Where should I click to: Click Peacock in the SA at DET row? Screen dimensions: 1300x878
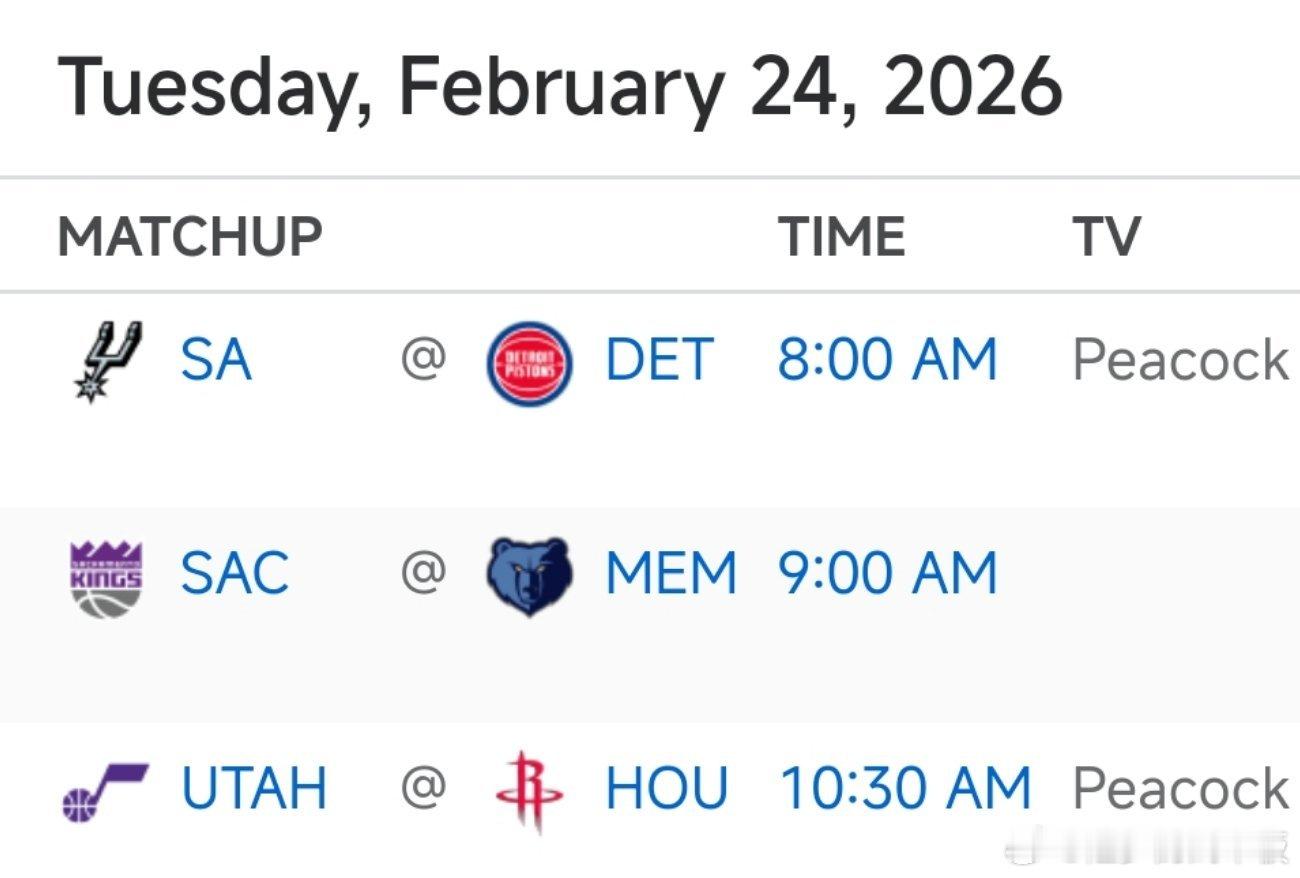click(1181, 360)
